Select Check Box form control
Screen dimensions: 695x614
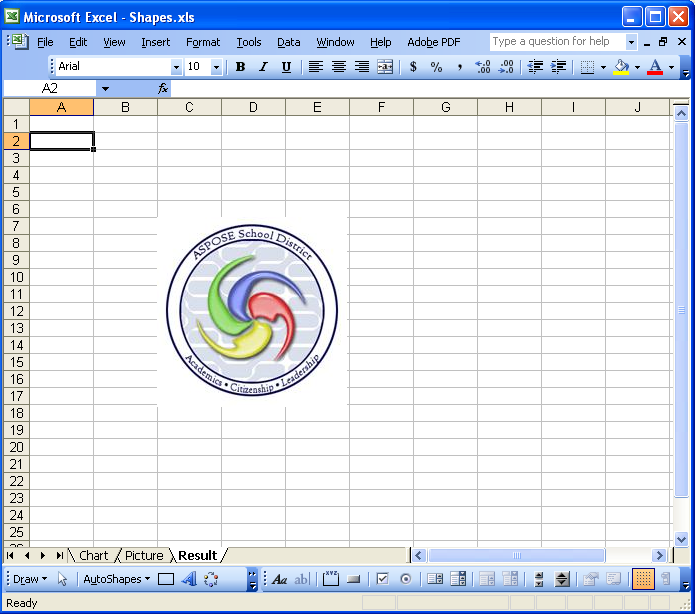[382, 579]
